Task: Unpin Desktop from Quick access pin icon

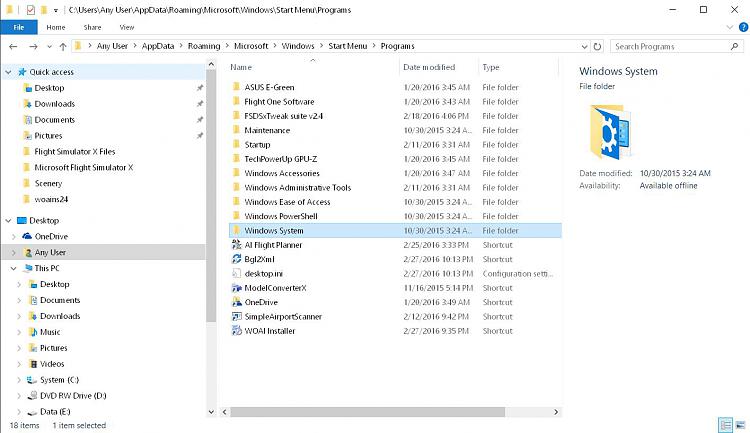Action: coord(200,88)
